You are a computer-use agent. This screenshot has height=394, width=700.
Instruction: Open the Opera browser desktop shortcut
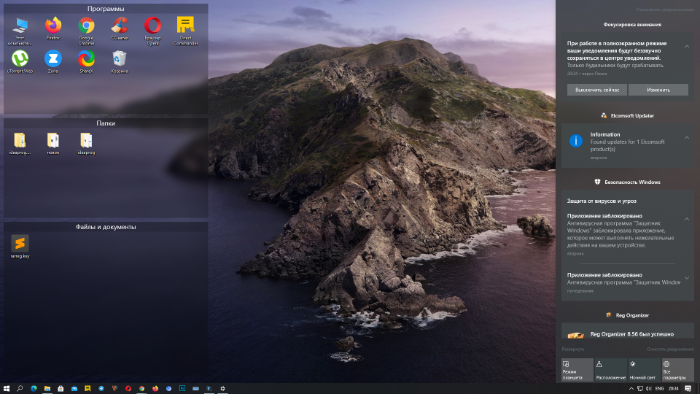pos(153,31)
